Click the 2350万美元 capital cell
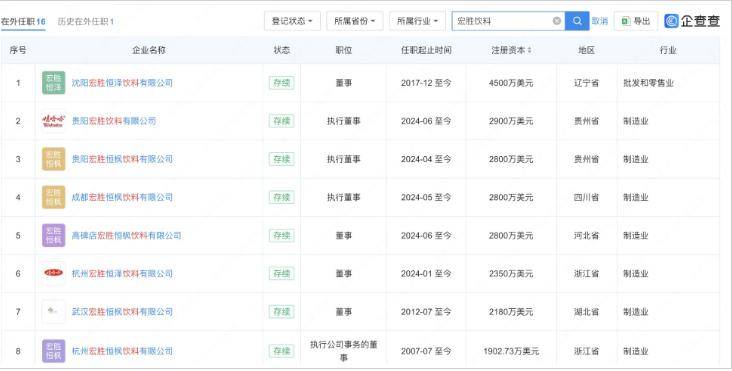 point(511,273)
